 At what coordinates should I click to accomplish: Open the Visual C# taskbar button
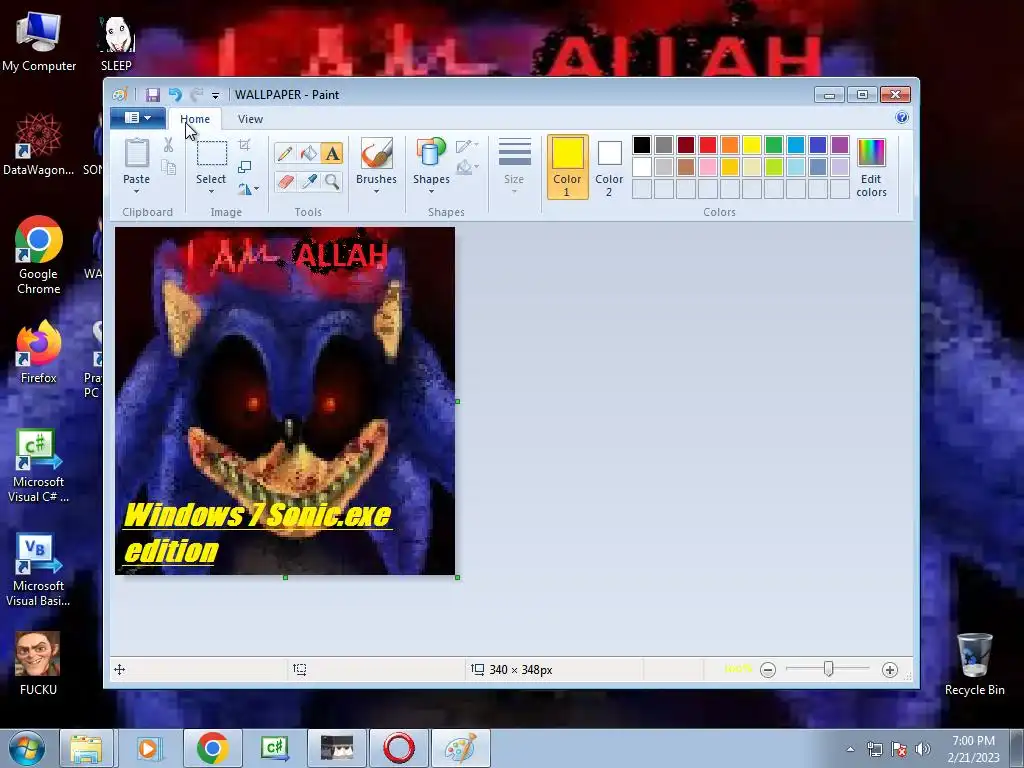click(275, 748)
